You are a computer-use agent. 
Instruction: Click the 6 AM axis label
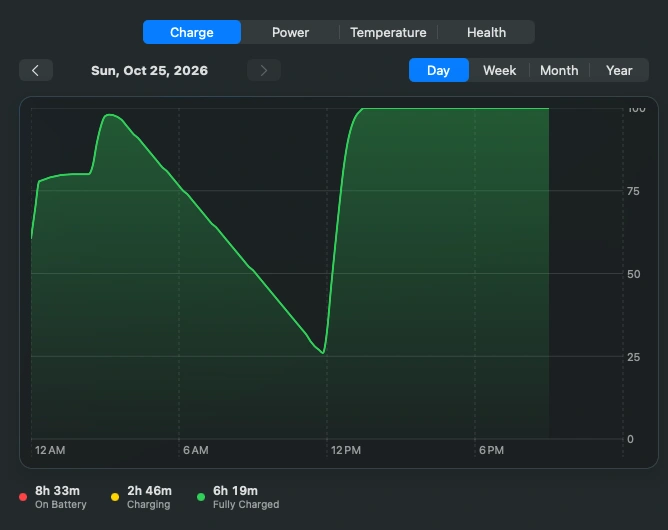coord(196,450)
